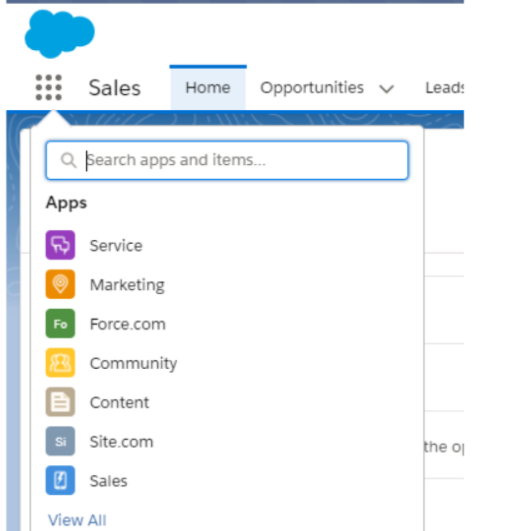Viewport: 507px width, 531px height.
Task: Click the gray Site.com app icon
Action: pyautogui.click(x=60, y=441)
